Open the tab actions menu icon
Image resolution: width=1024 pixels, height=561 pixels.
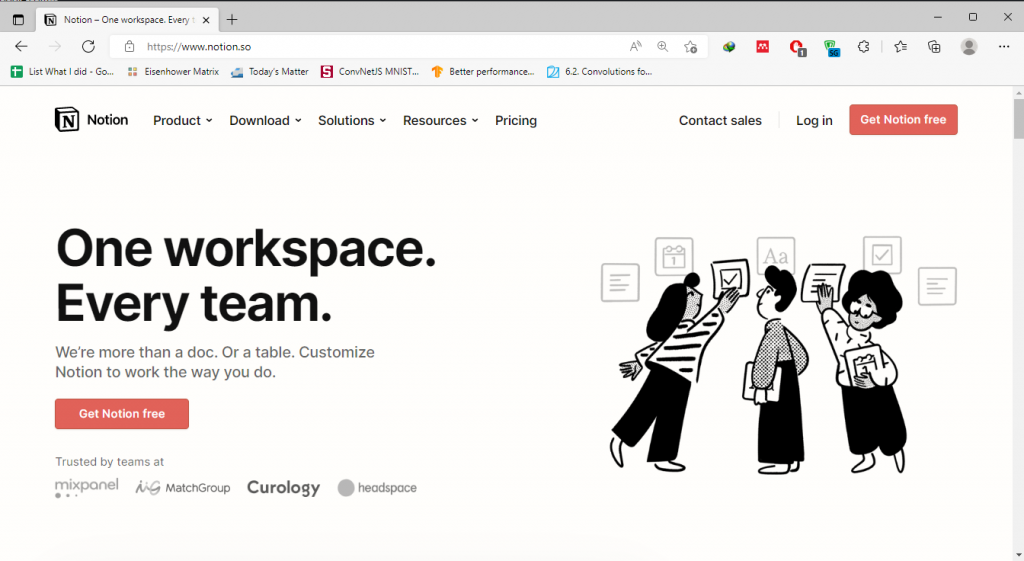pyautogui.click(x=18, y=20)
